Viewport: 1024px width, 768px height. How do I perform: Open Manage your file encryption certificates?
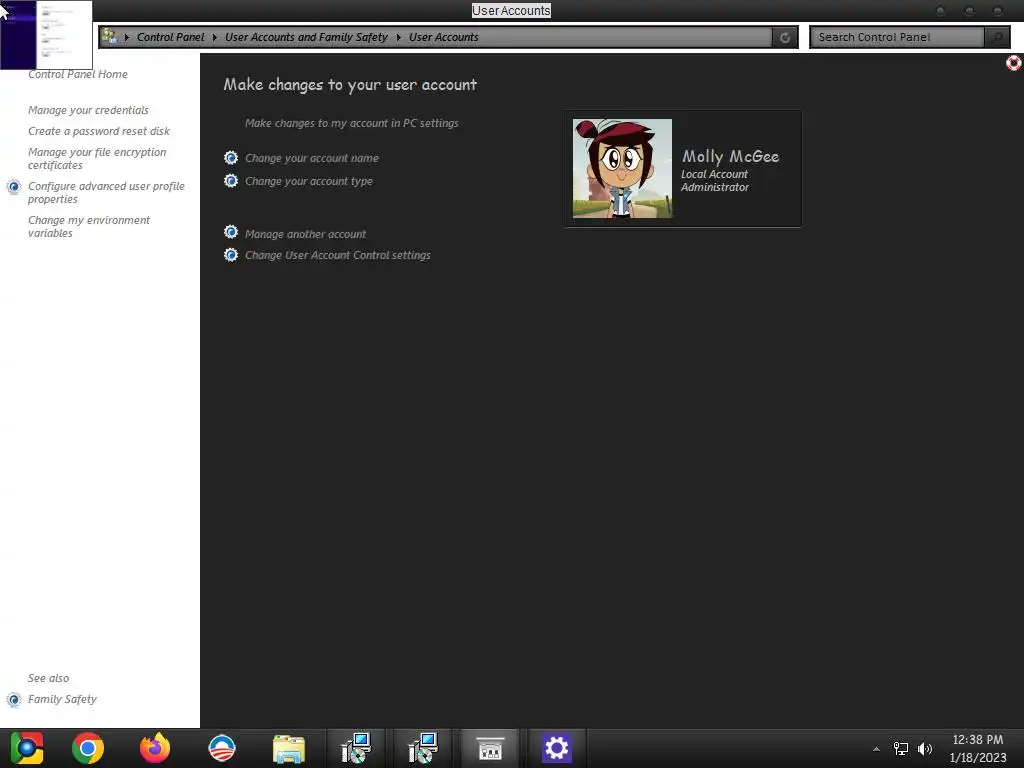click(97, 158)
